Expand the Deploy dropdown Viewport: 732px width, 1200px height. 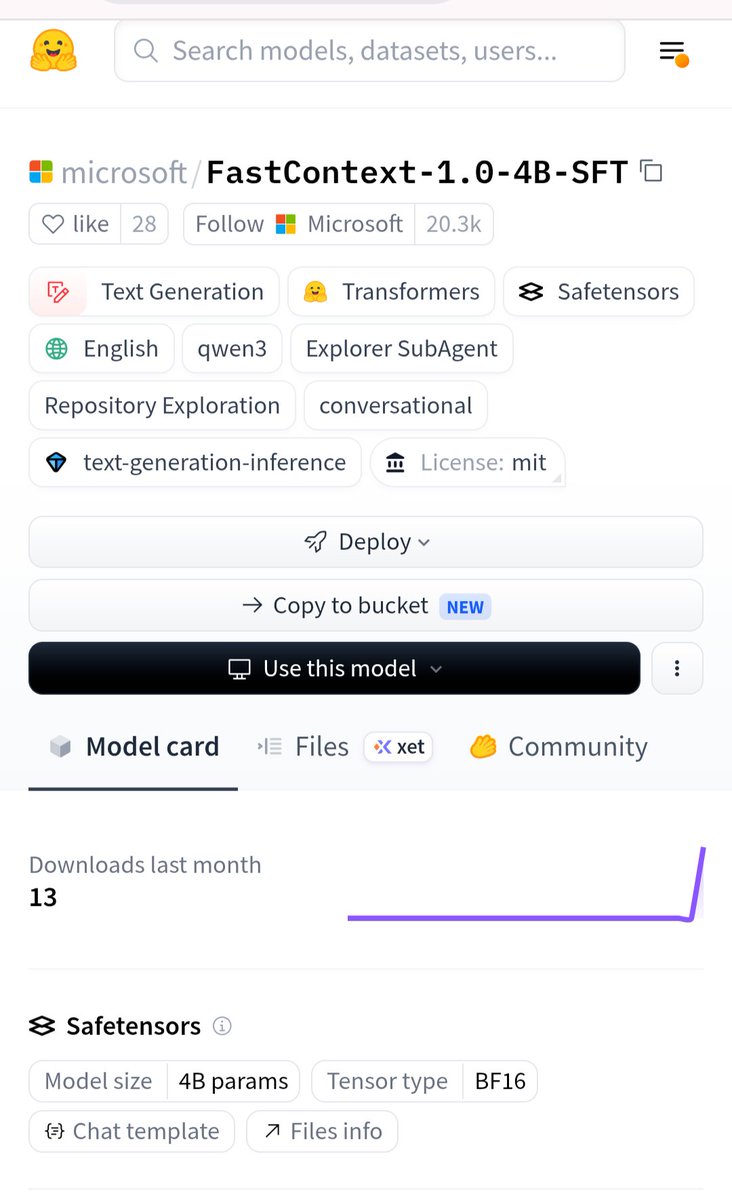[x=366, y=542]
